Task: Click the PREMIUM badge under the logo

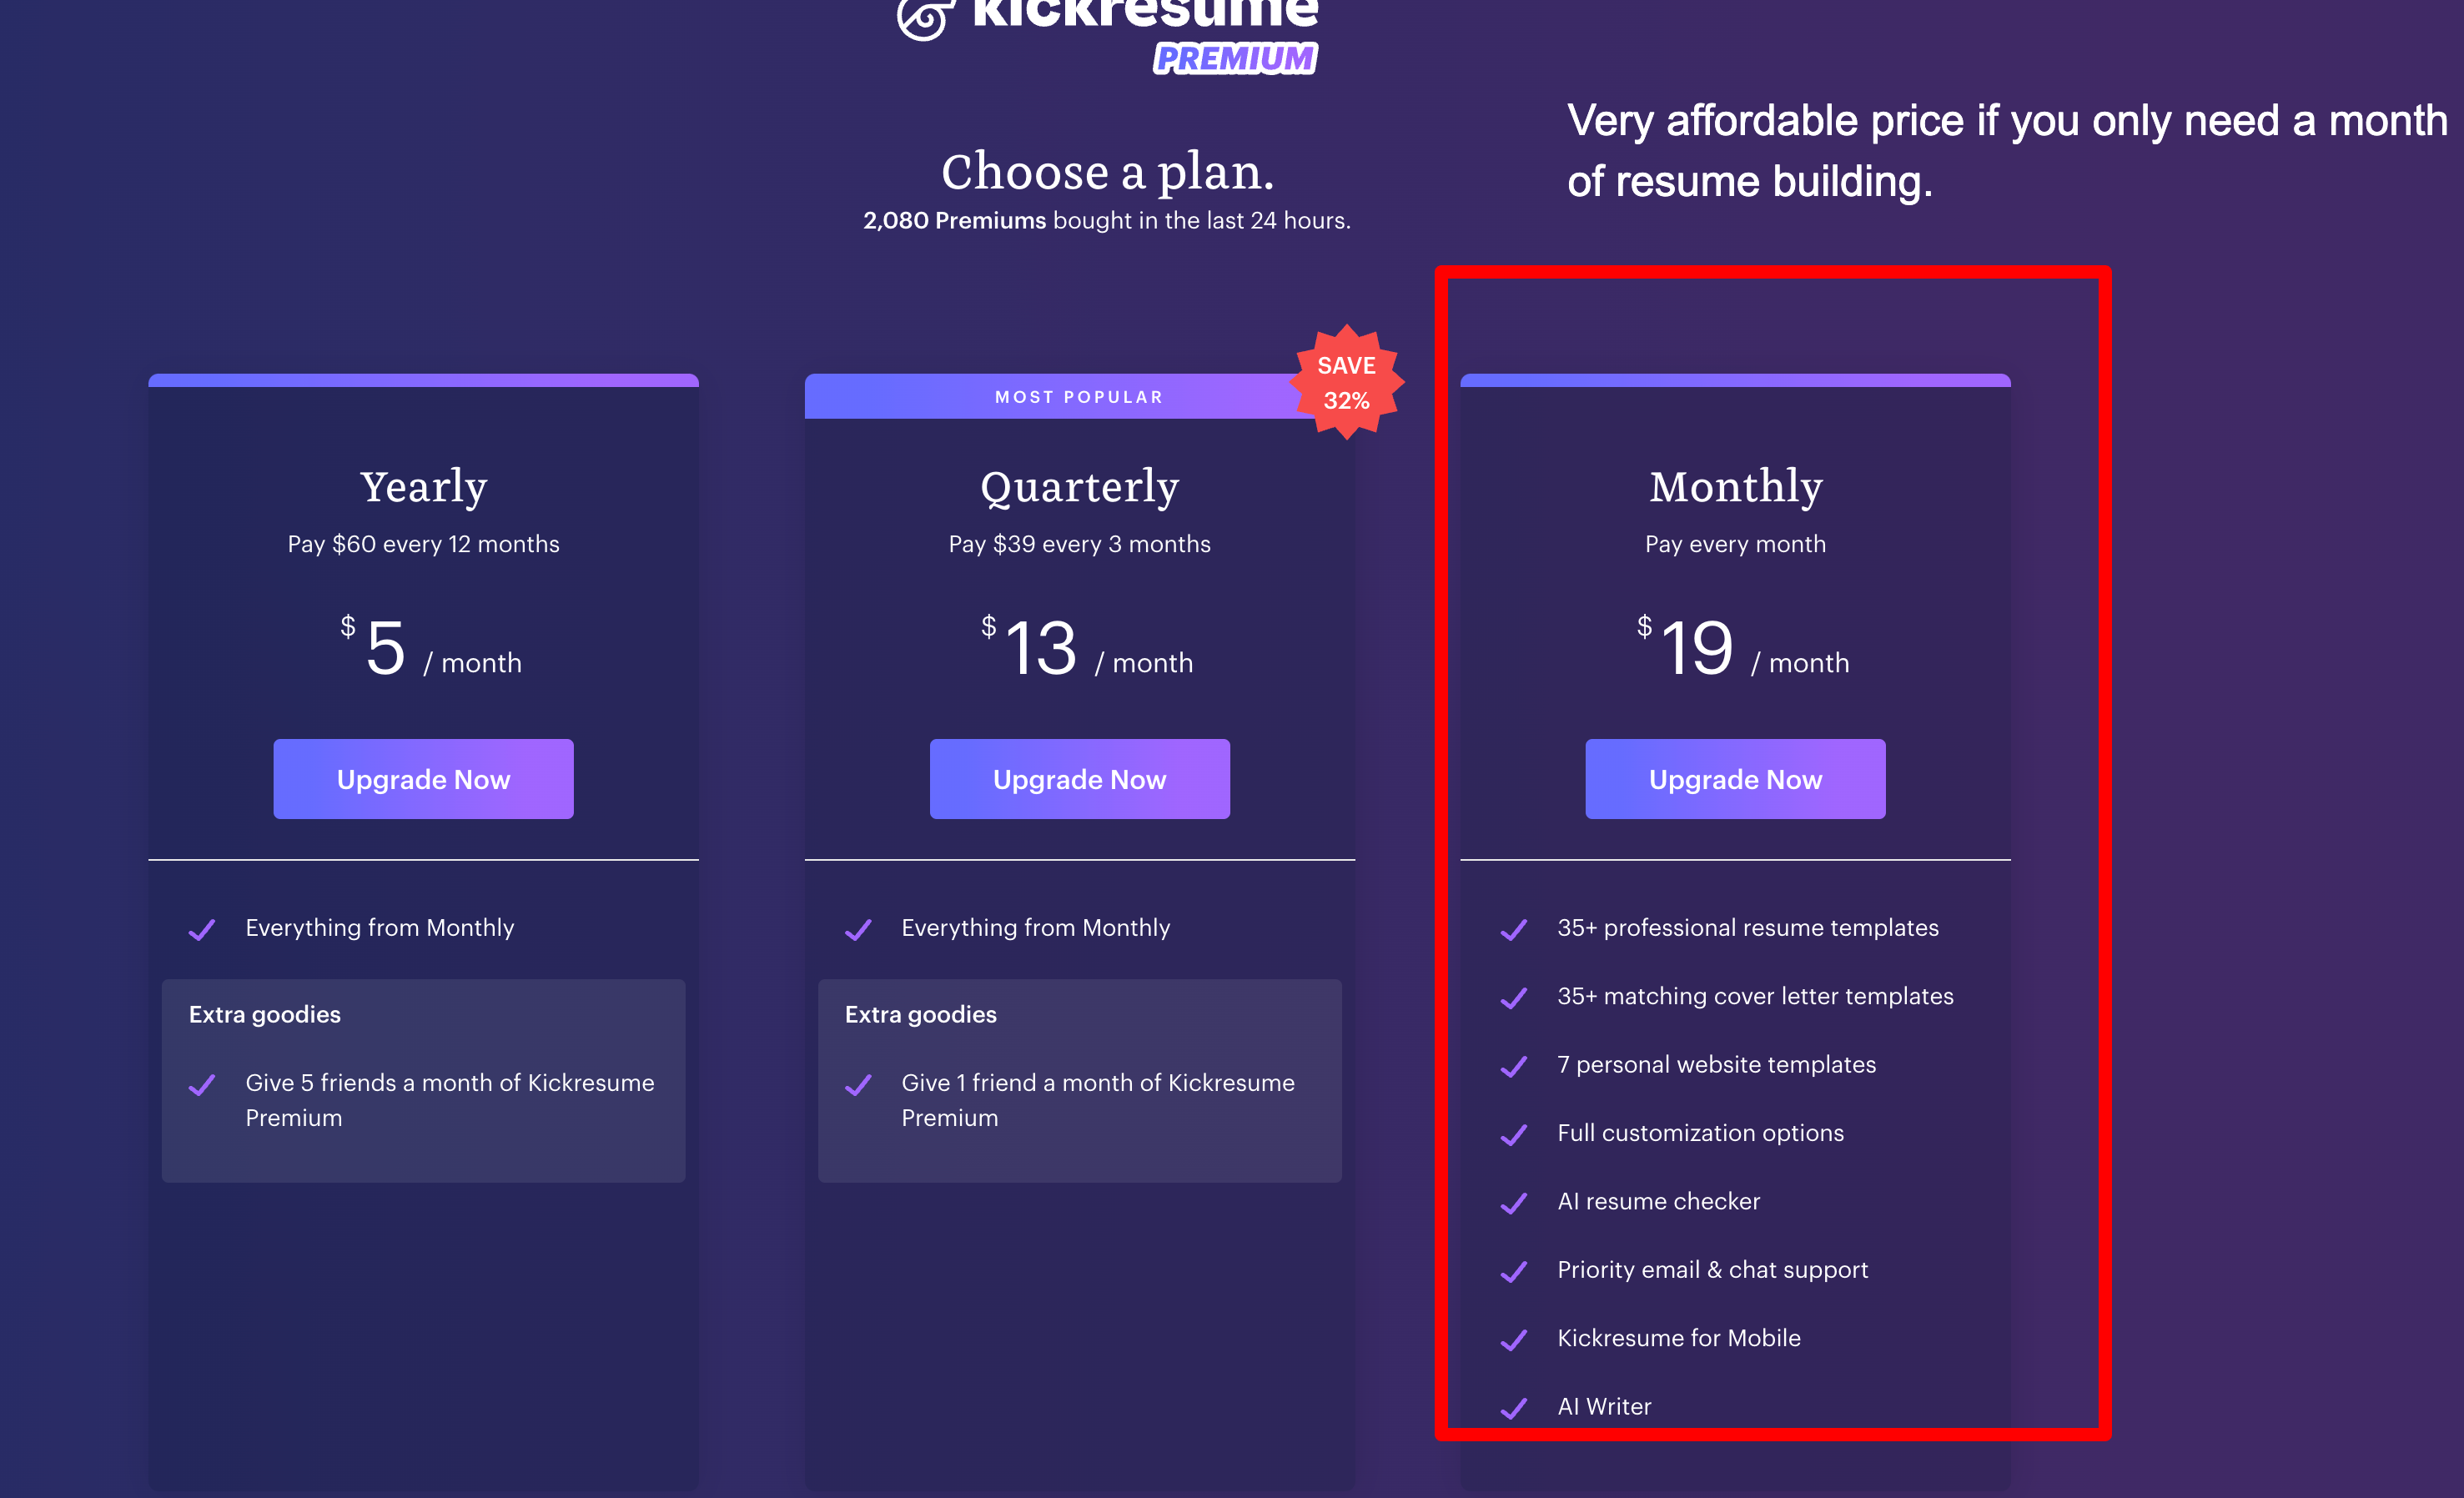Action: (1236, 59)
